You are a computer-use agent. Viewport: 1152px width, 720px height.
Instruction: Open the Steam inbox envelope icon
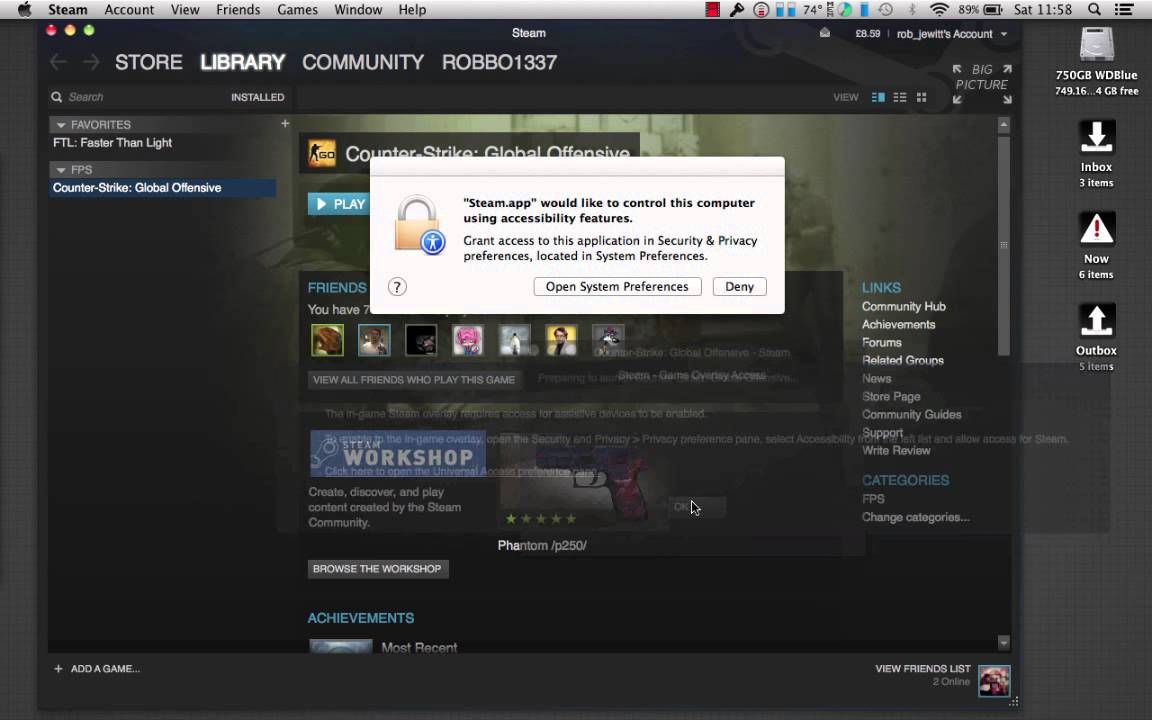[825, 33]
